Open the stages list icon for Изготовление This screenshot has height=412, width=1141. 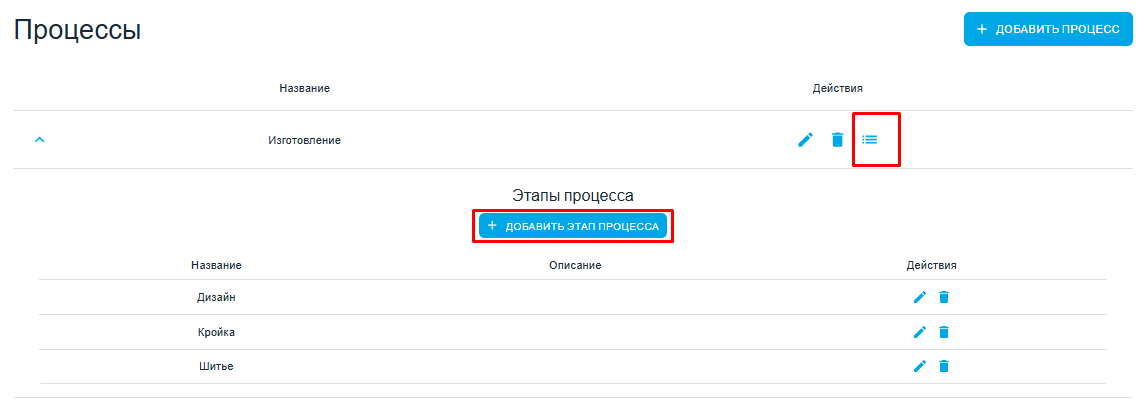click(870, 140)
